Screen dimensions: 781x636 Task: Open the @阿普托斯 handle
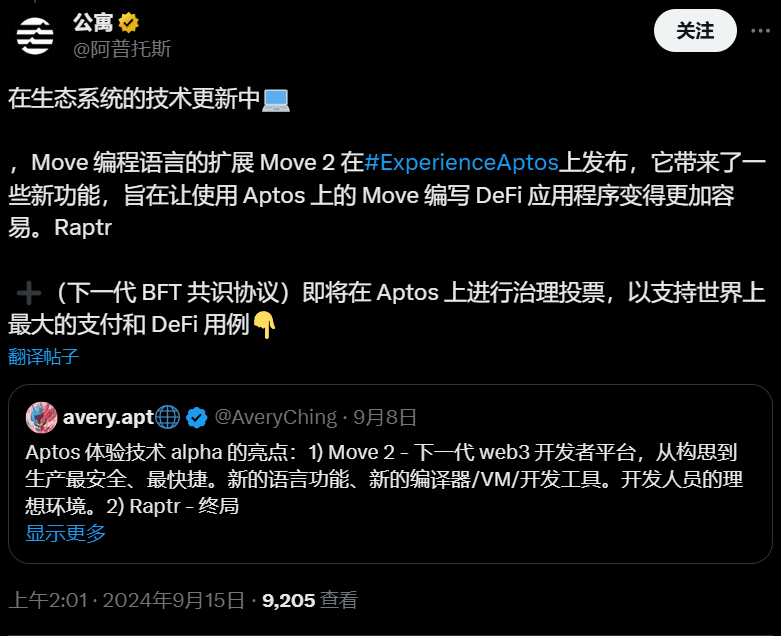[122, 49]
